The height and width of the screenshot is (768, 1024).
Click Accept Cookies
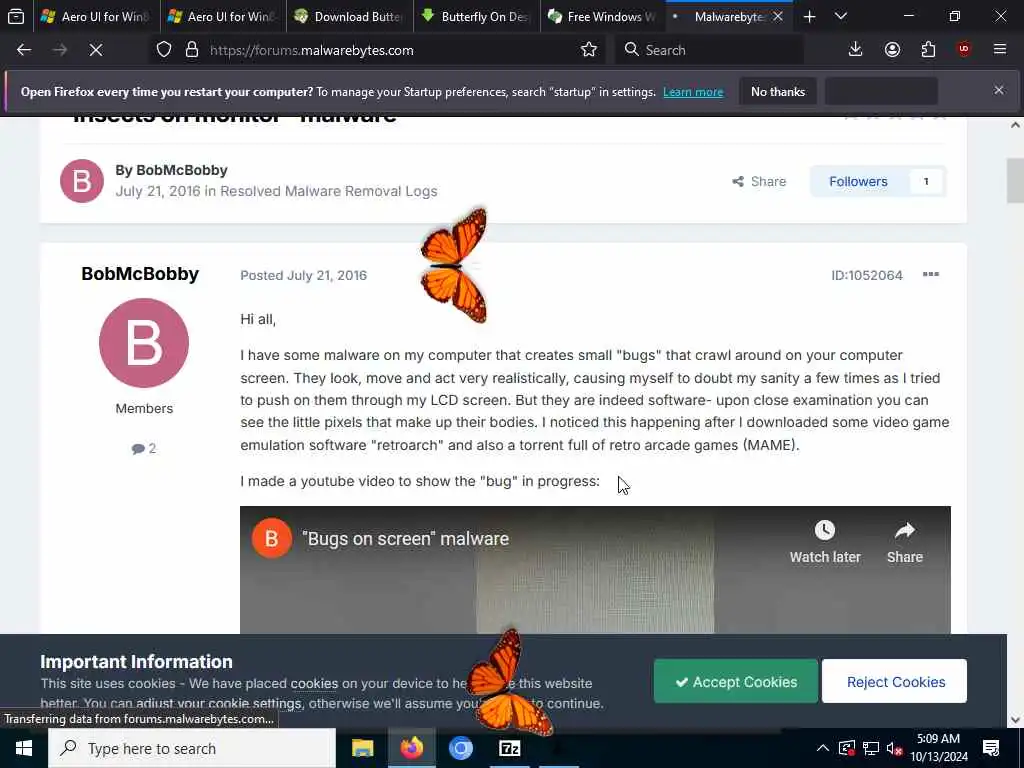pos(735,682)
